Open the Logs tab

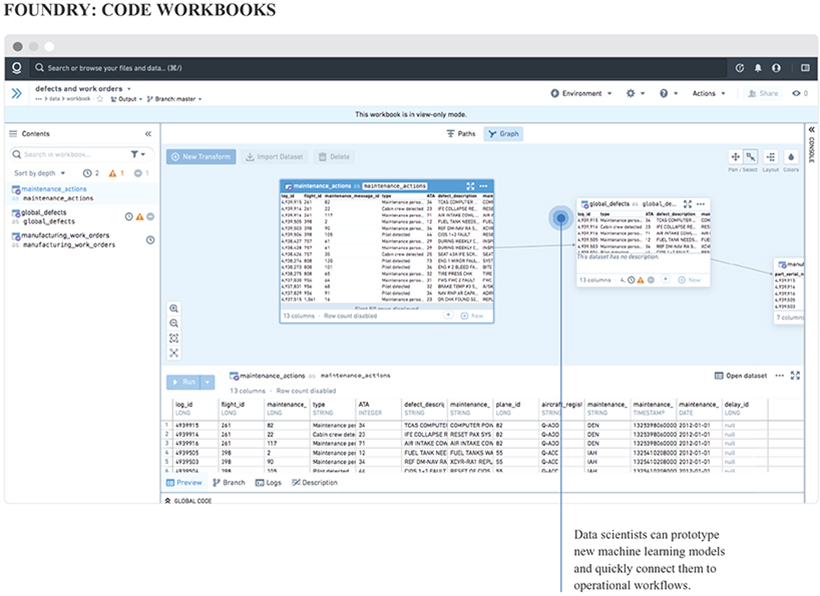pyautogui.click(x=268, y=482)
